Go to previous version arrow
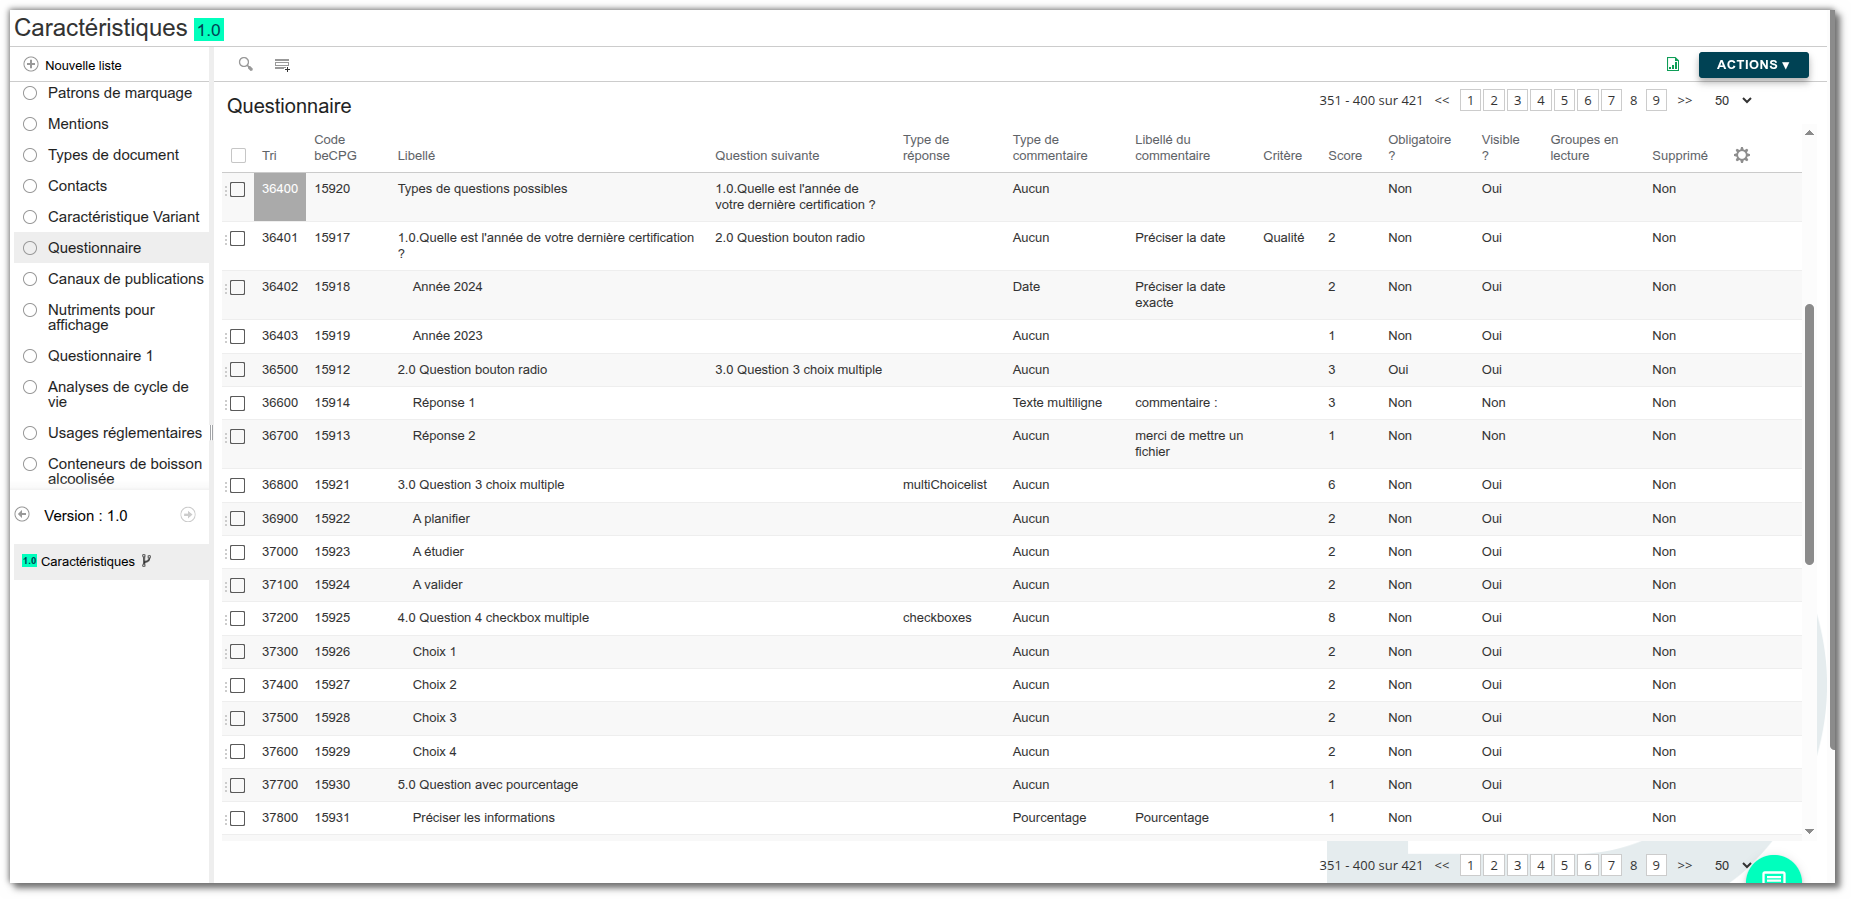 (22, 514)
